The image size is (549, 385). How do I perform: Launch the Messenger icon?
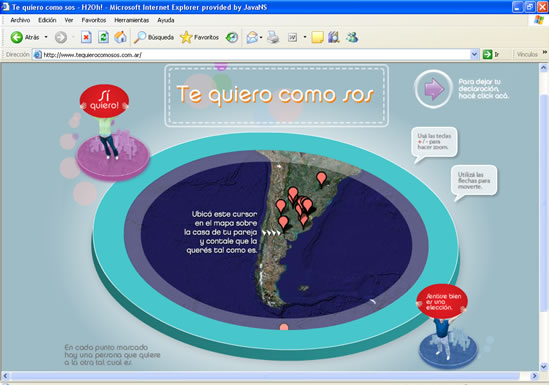352,37
